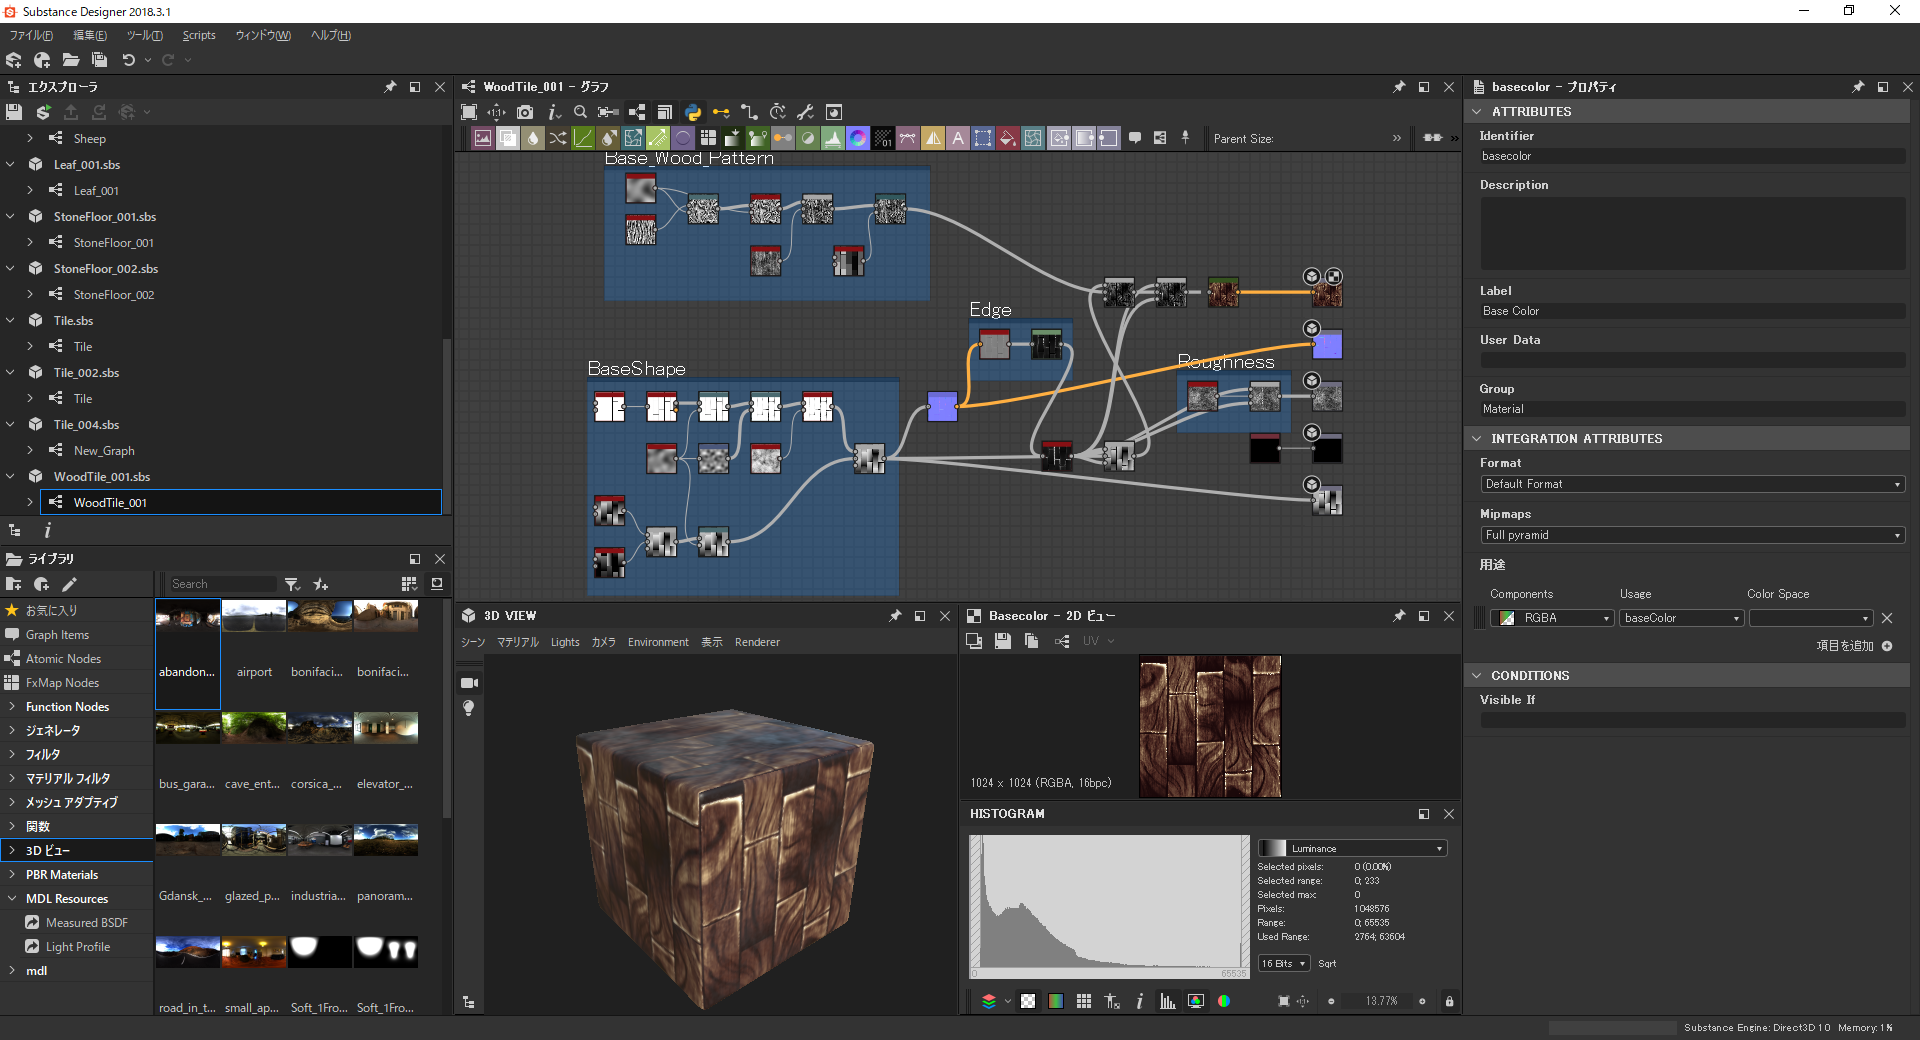Open the Python scripting icon in graph toolbar

pos(693,112)
